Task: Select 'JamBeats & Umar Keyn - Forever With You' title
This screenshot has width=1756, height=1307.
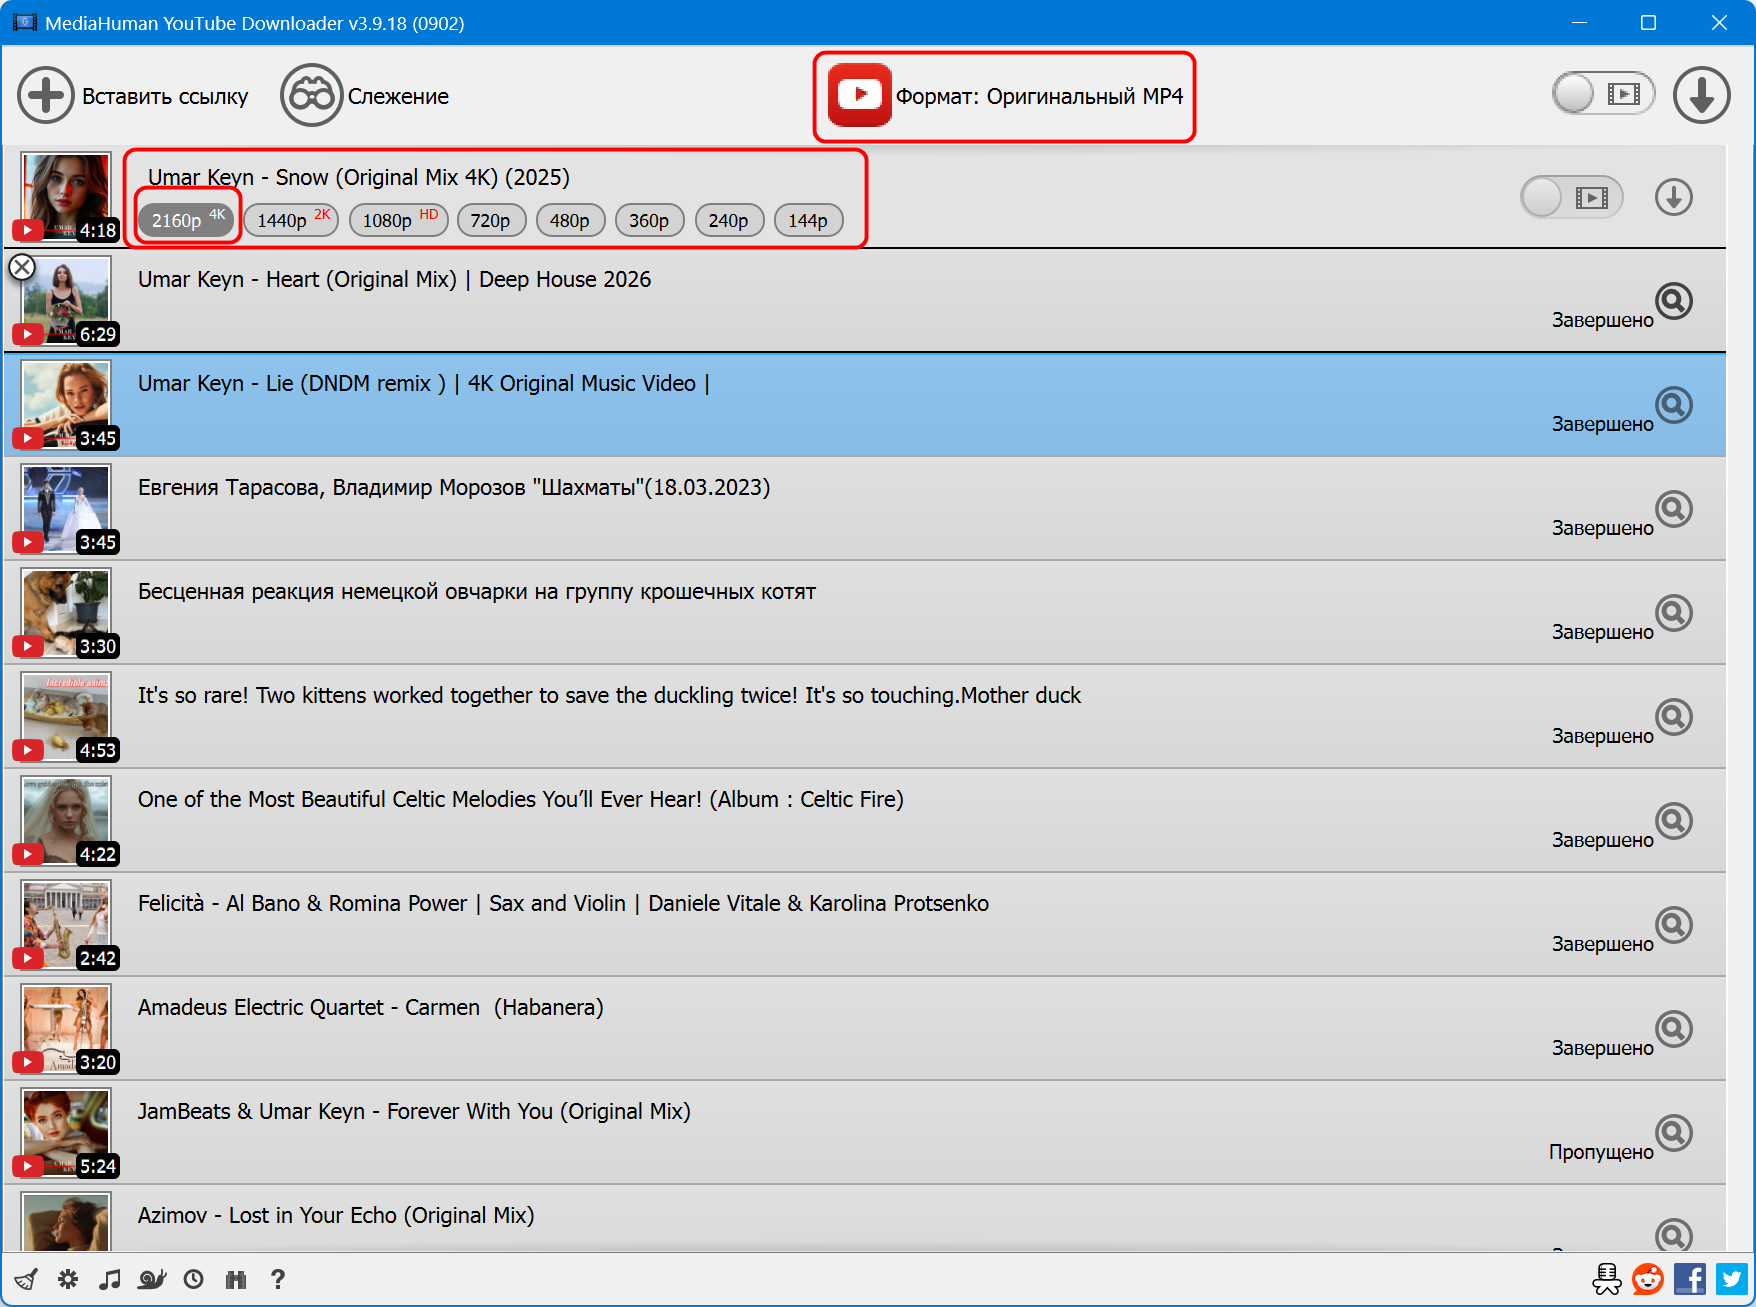Action: point(414,1111)
